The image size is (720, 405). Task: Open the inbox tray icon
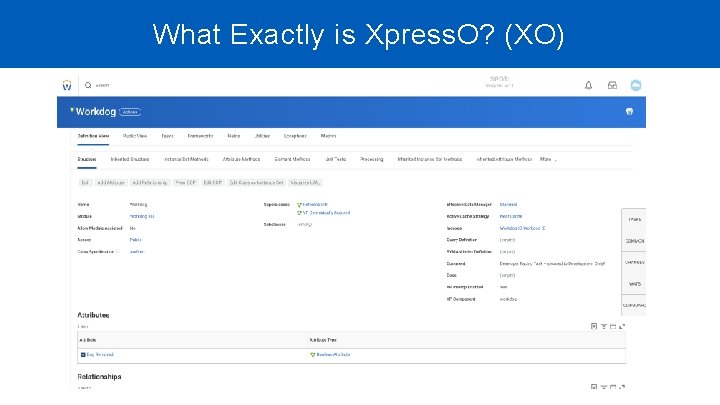coord(612,85)
